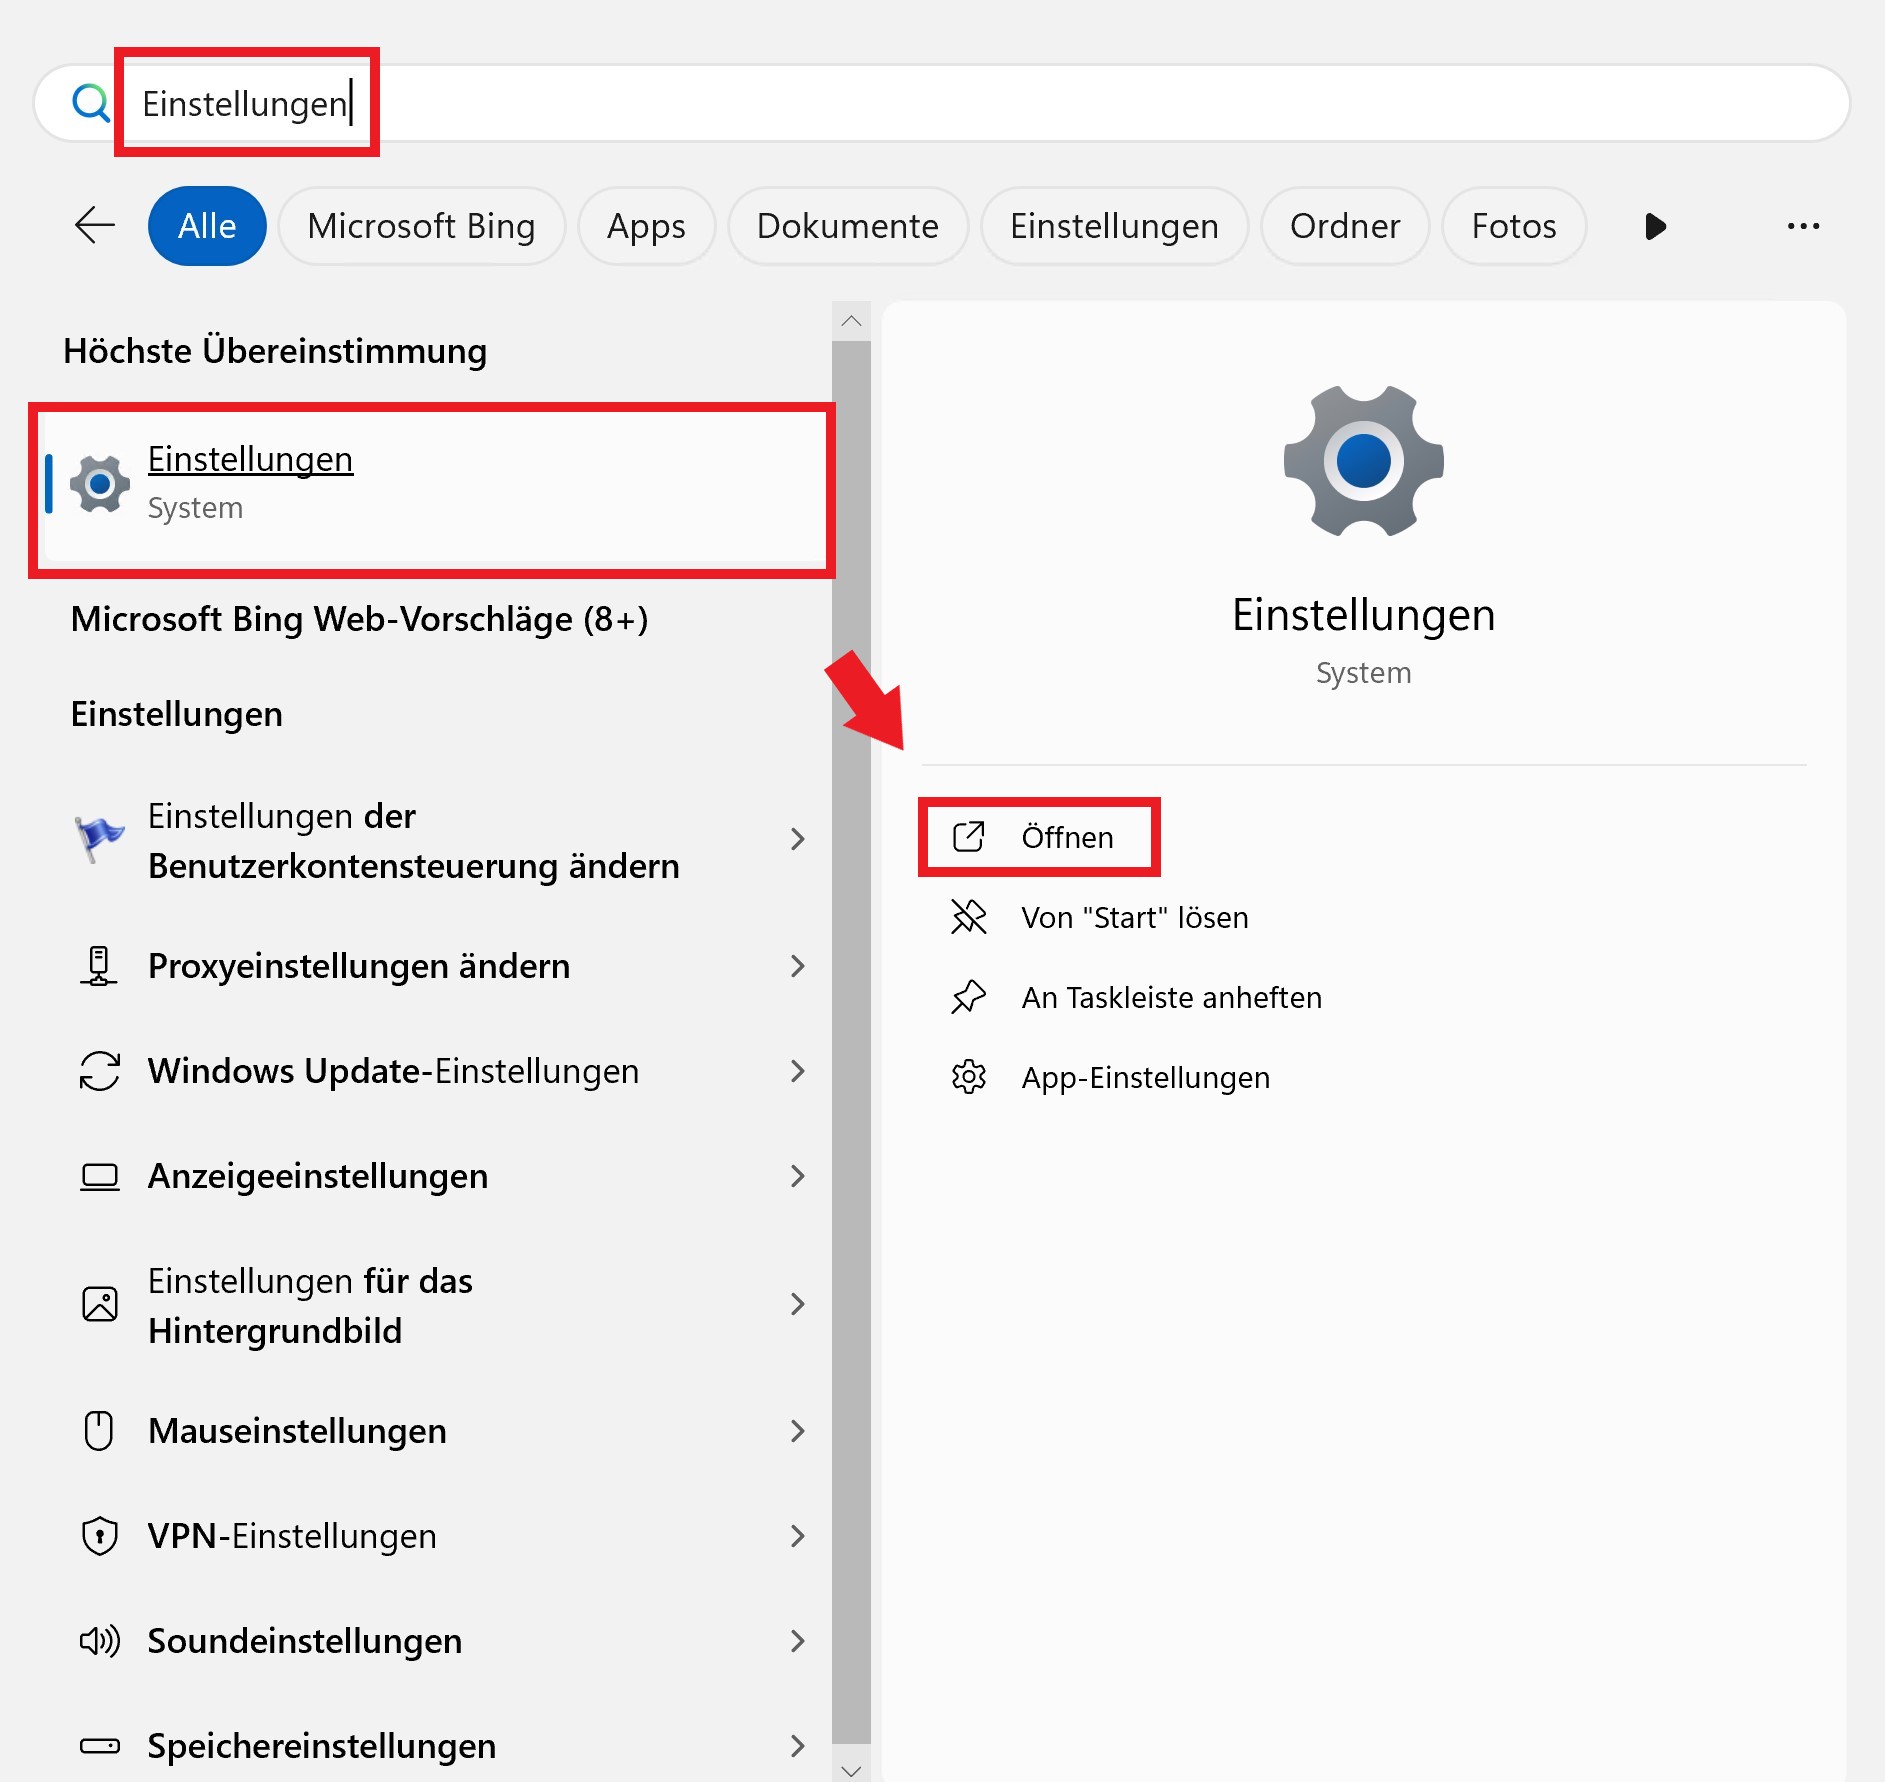Select the Apps filter tab
Viewport: 1885px width, 1782px height.
coord(646,226)
